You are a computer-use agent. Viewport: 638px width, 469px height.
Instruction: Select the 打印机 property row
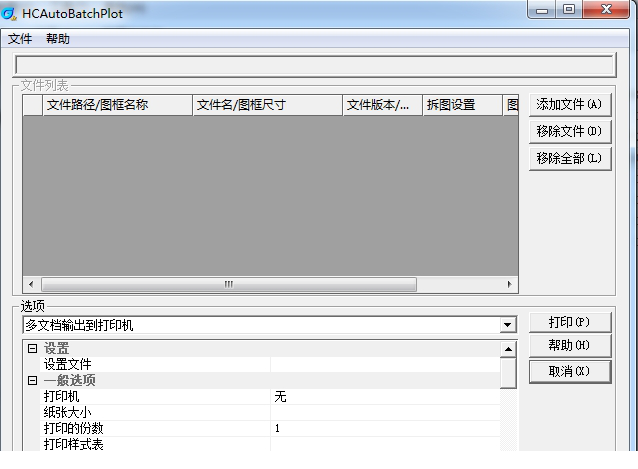[x=270, y=397]
